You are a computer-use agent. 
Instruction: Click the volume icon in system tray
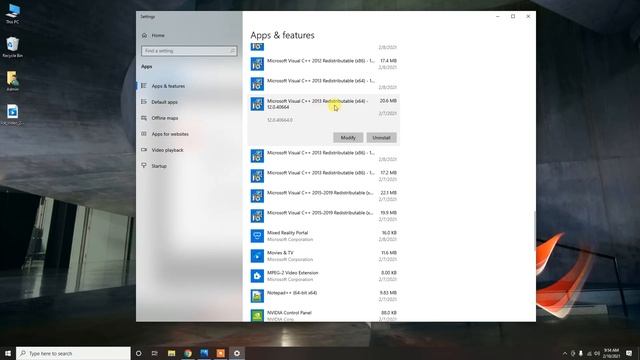pos(597,353)
